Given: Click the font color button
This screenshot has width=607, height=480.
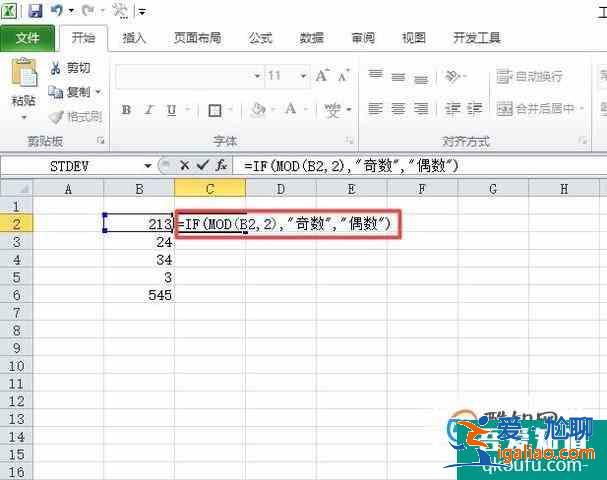Looking at the screenshot, I should coord(290,110).
